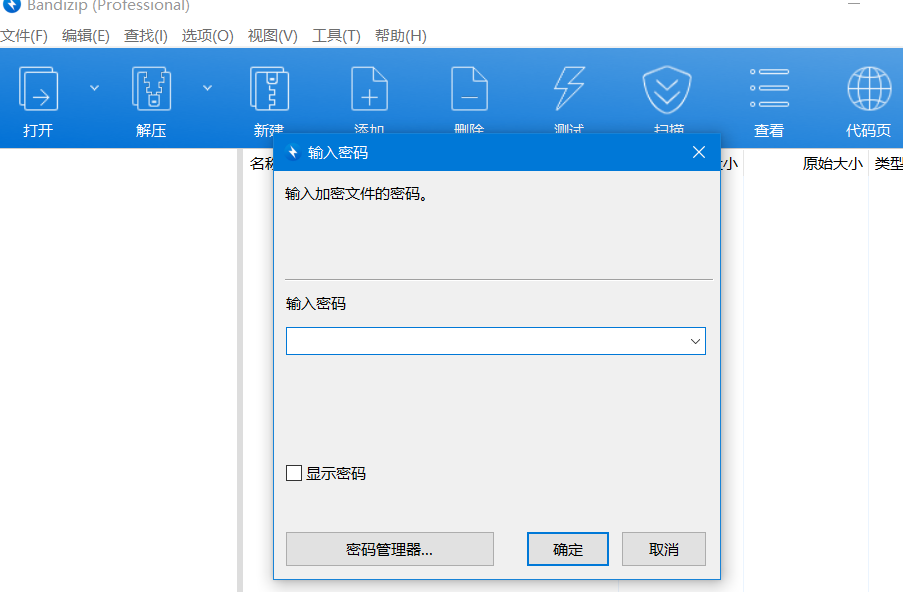903x592 pixels.
Task: Select the 删除 (Delete) toolbar icon
Action: [469, 88]
